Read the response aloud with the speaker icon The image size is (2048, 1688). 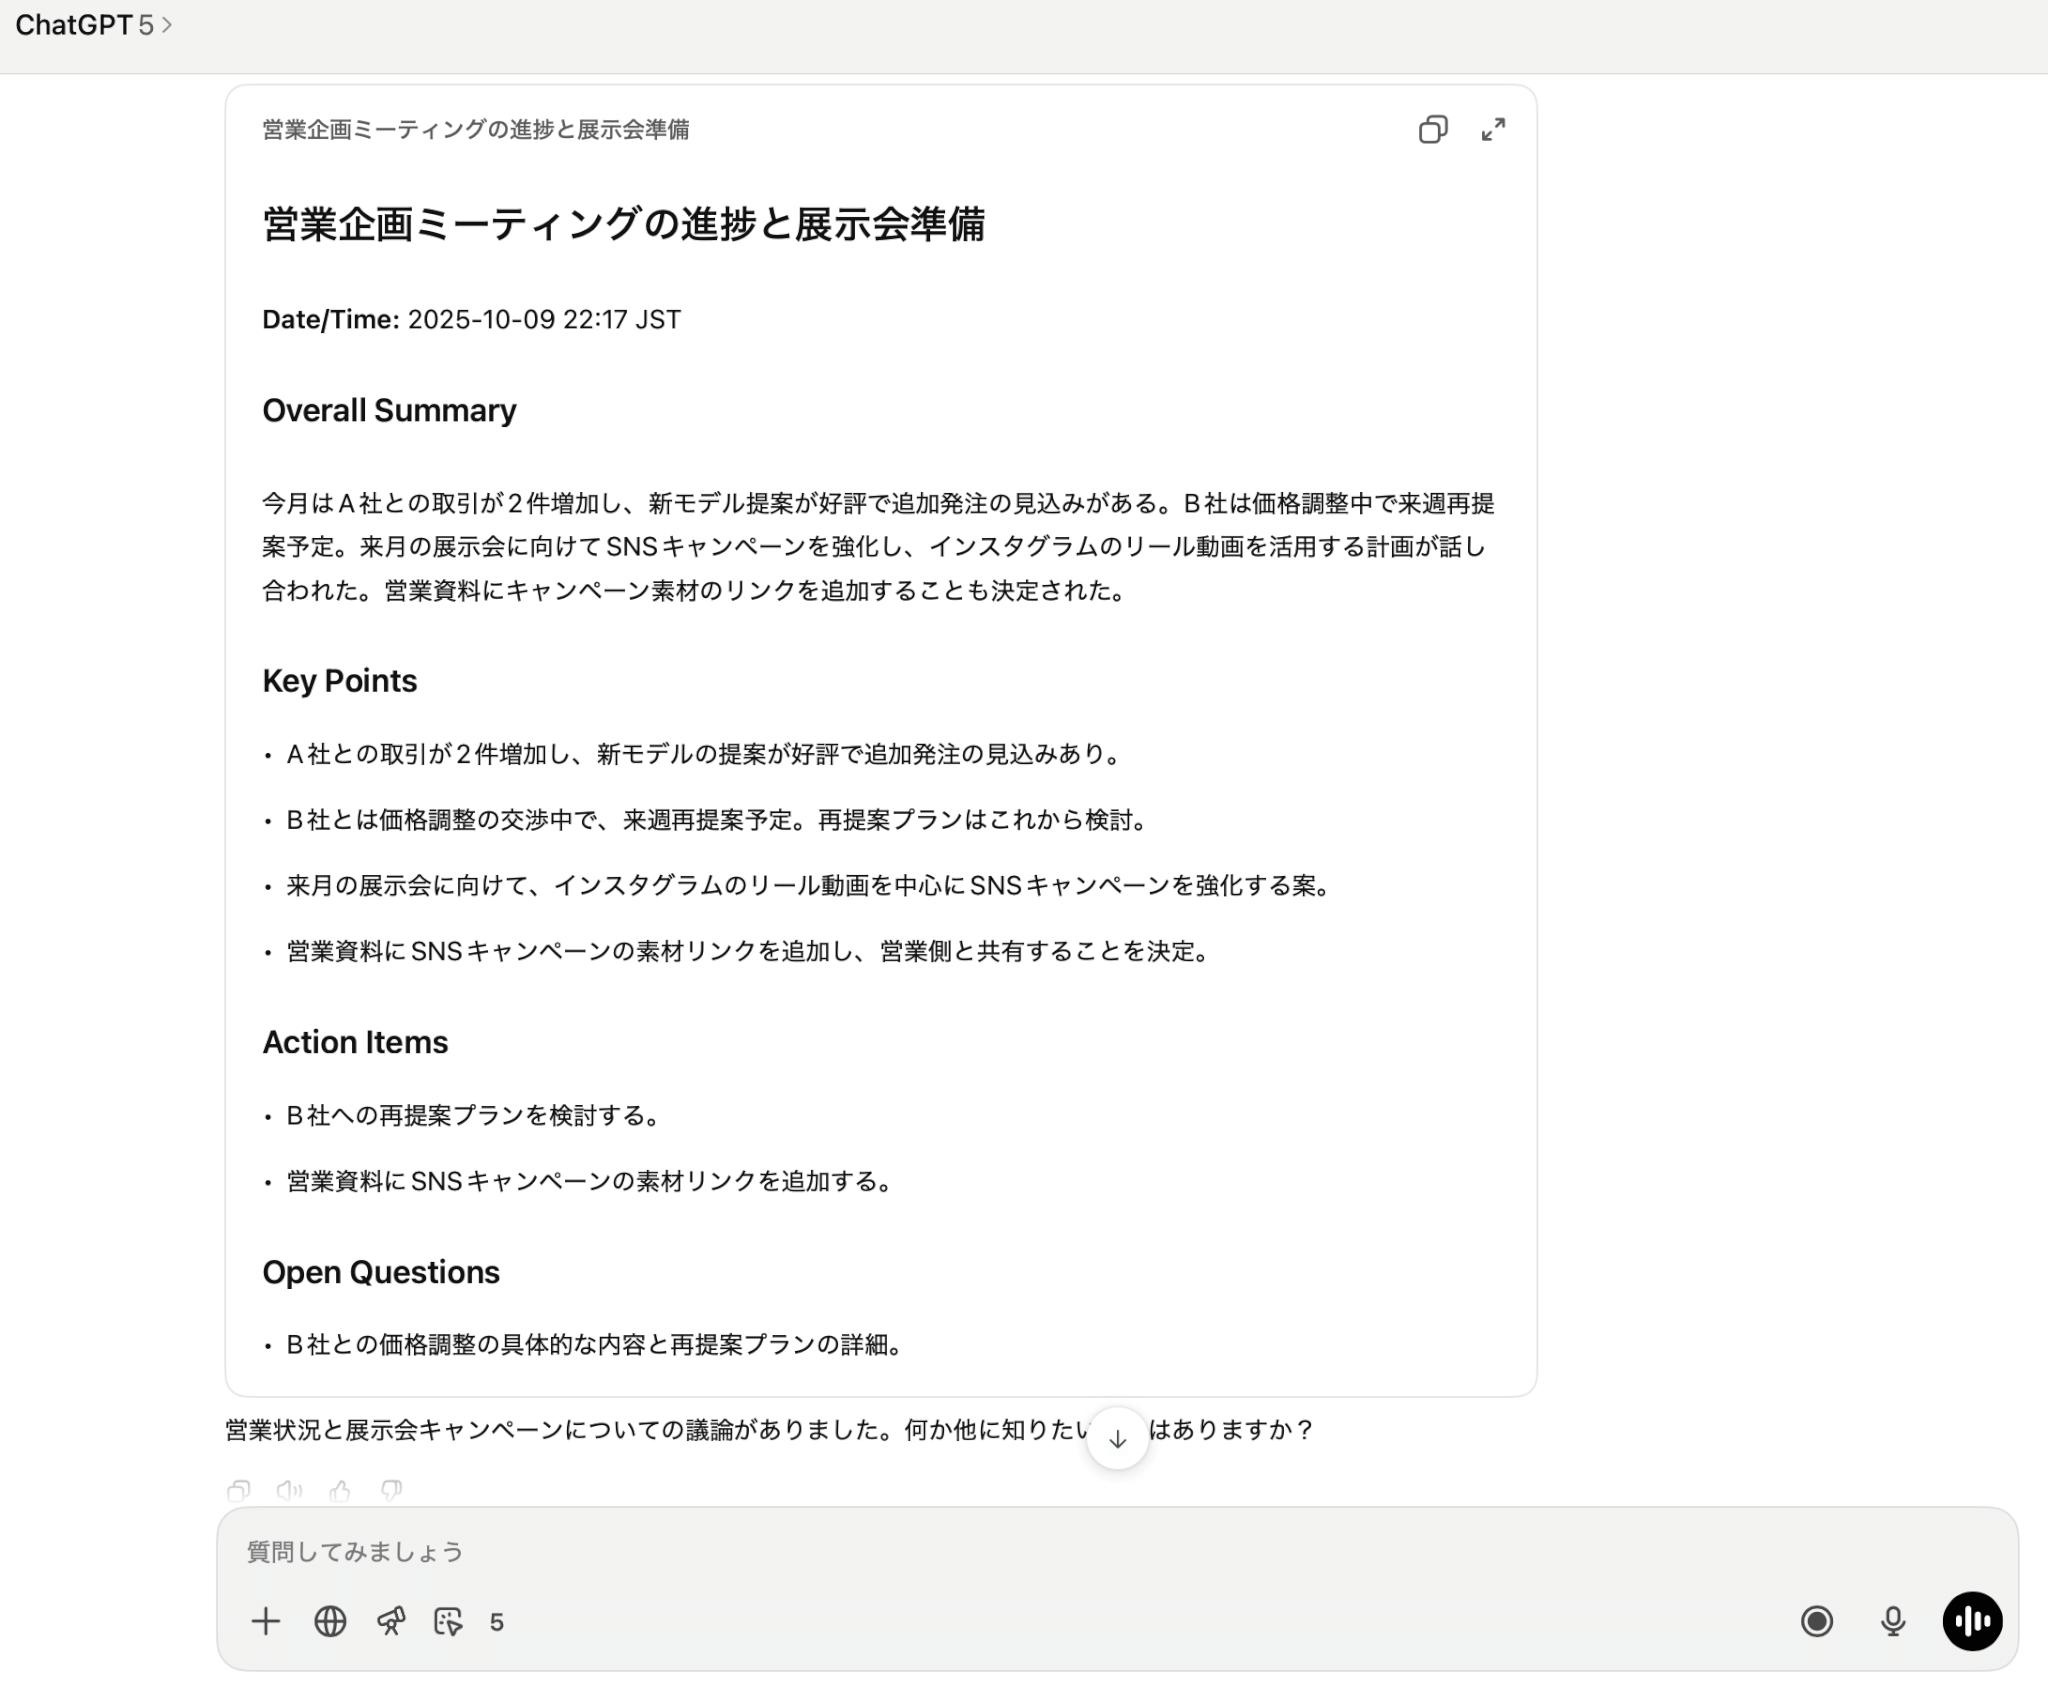(289, 1491)
